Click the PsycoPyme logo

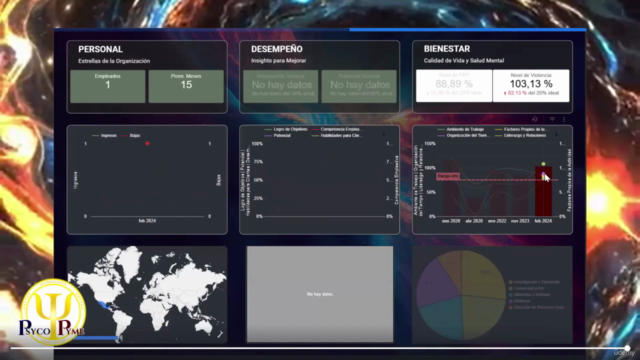point(53,312)
